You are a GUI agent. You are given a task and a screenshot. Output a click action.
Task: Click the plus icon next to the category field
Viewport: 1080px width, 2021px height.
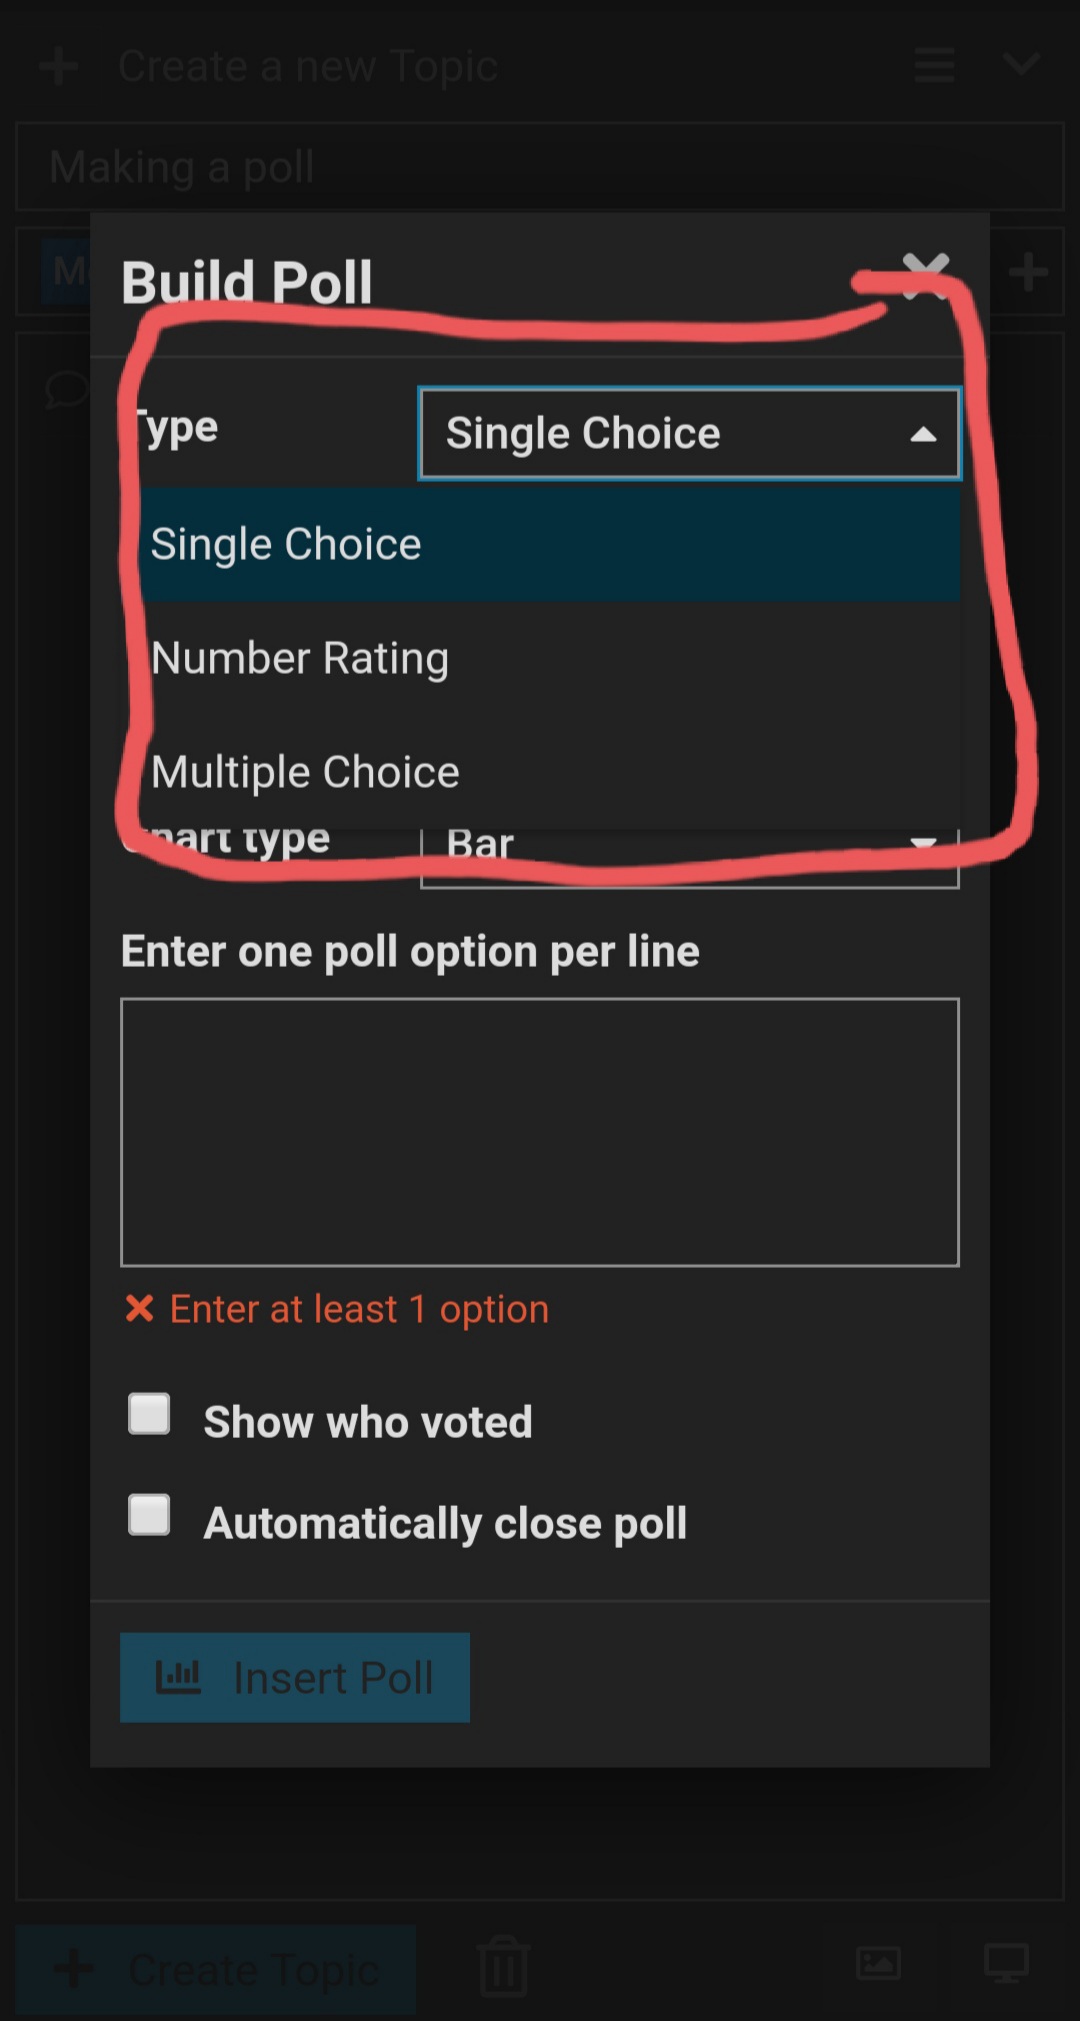pyautogui.click(x=1028, y=272)
